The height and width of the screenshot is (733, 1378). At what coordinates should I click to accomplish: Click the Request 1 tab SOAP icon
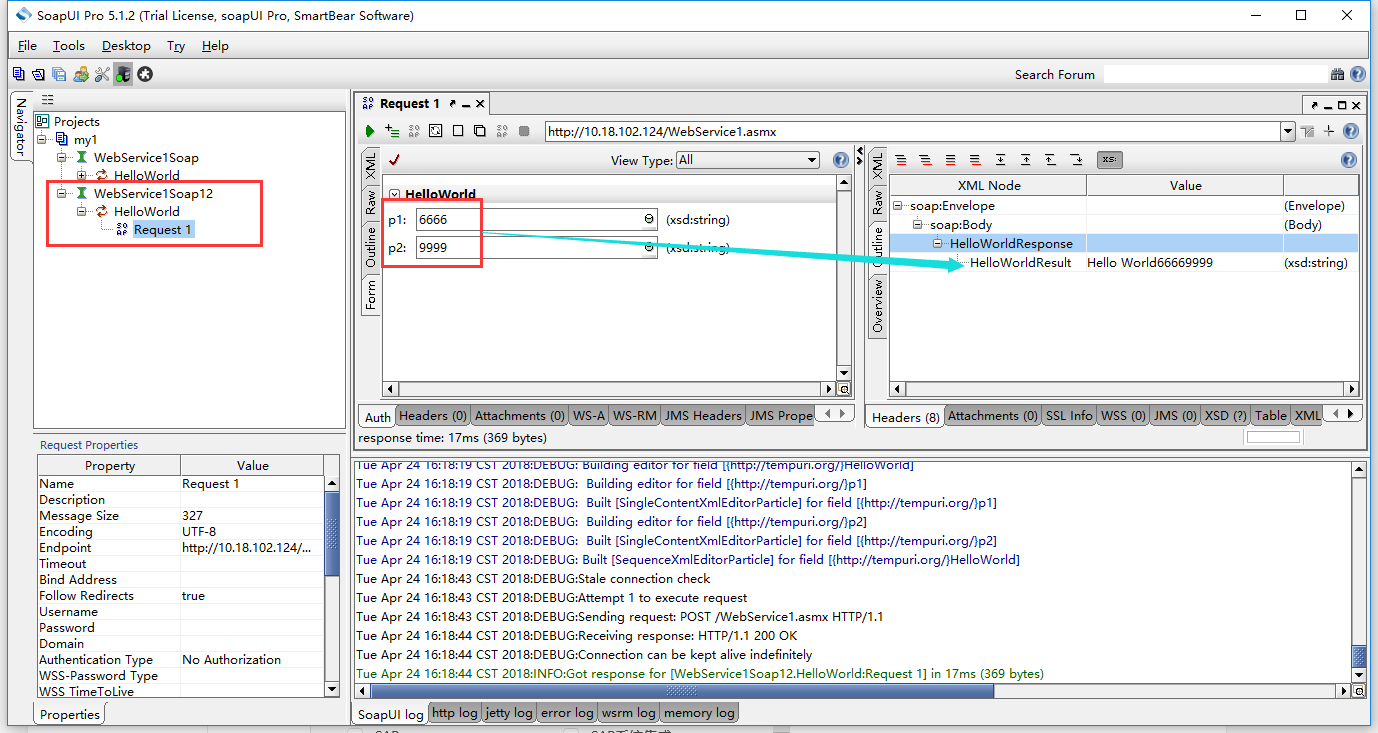click(x=368, y=103)
